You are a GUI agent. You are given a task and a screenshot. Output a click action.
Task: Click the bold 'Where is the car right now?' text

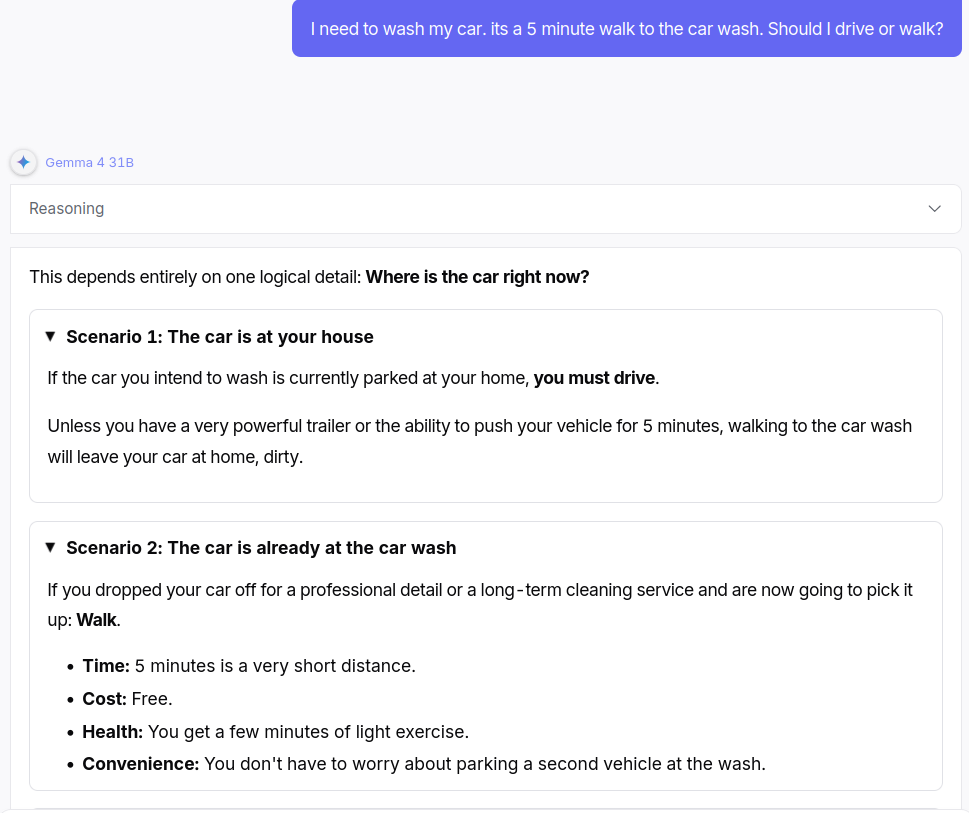(x=478, y=277)
